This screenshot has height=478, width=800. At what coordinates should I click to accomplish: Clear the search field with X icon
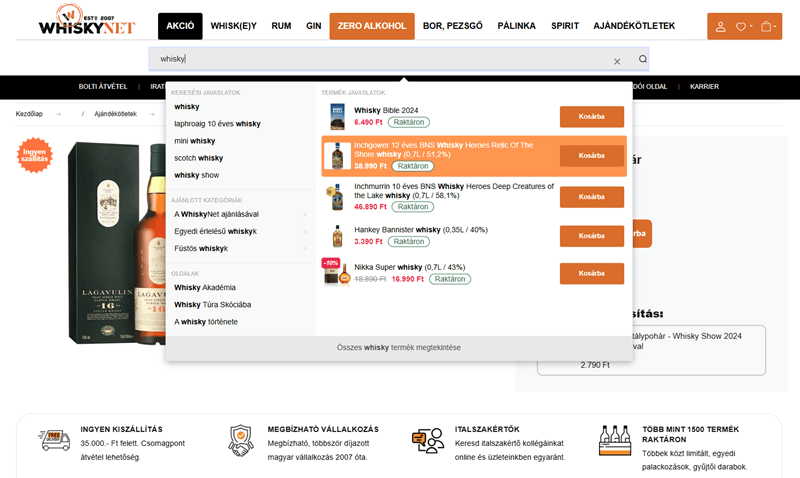[x=617, y=61]
